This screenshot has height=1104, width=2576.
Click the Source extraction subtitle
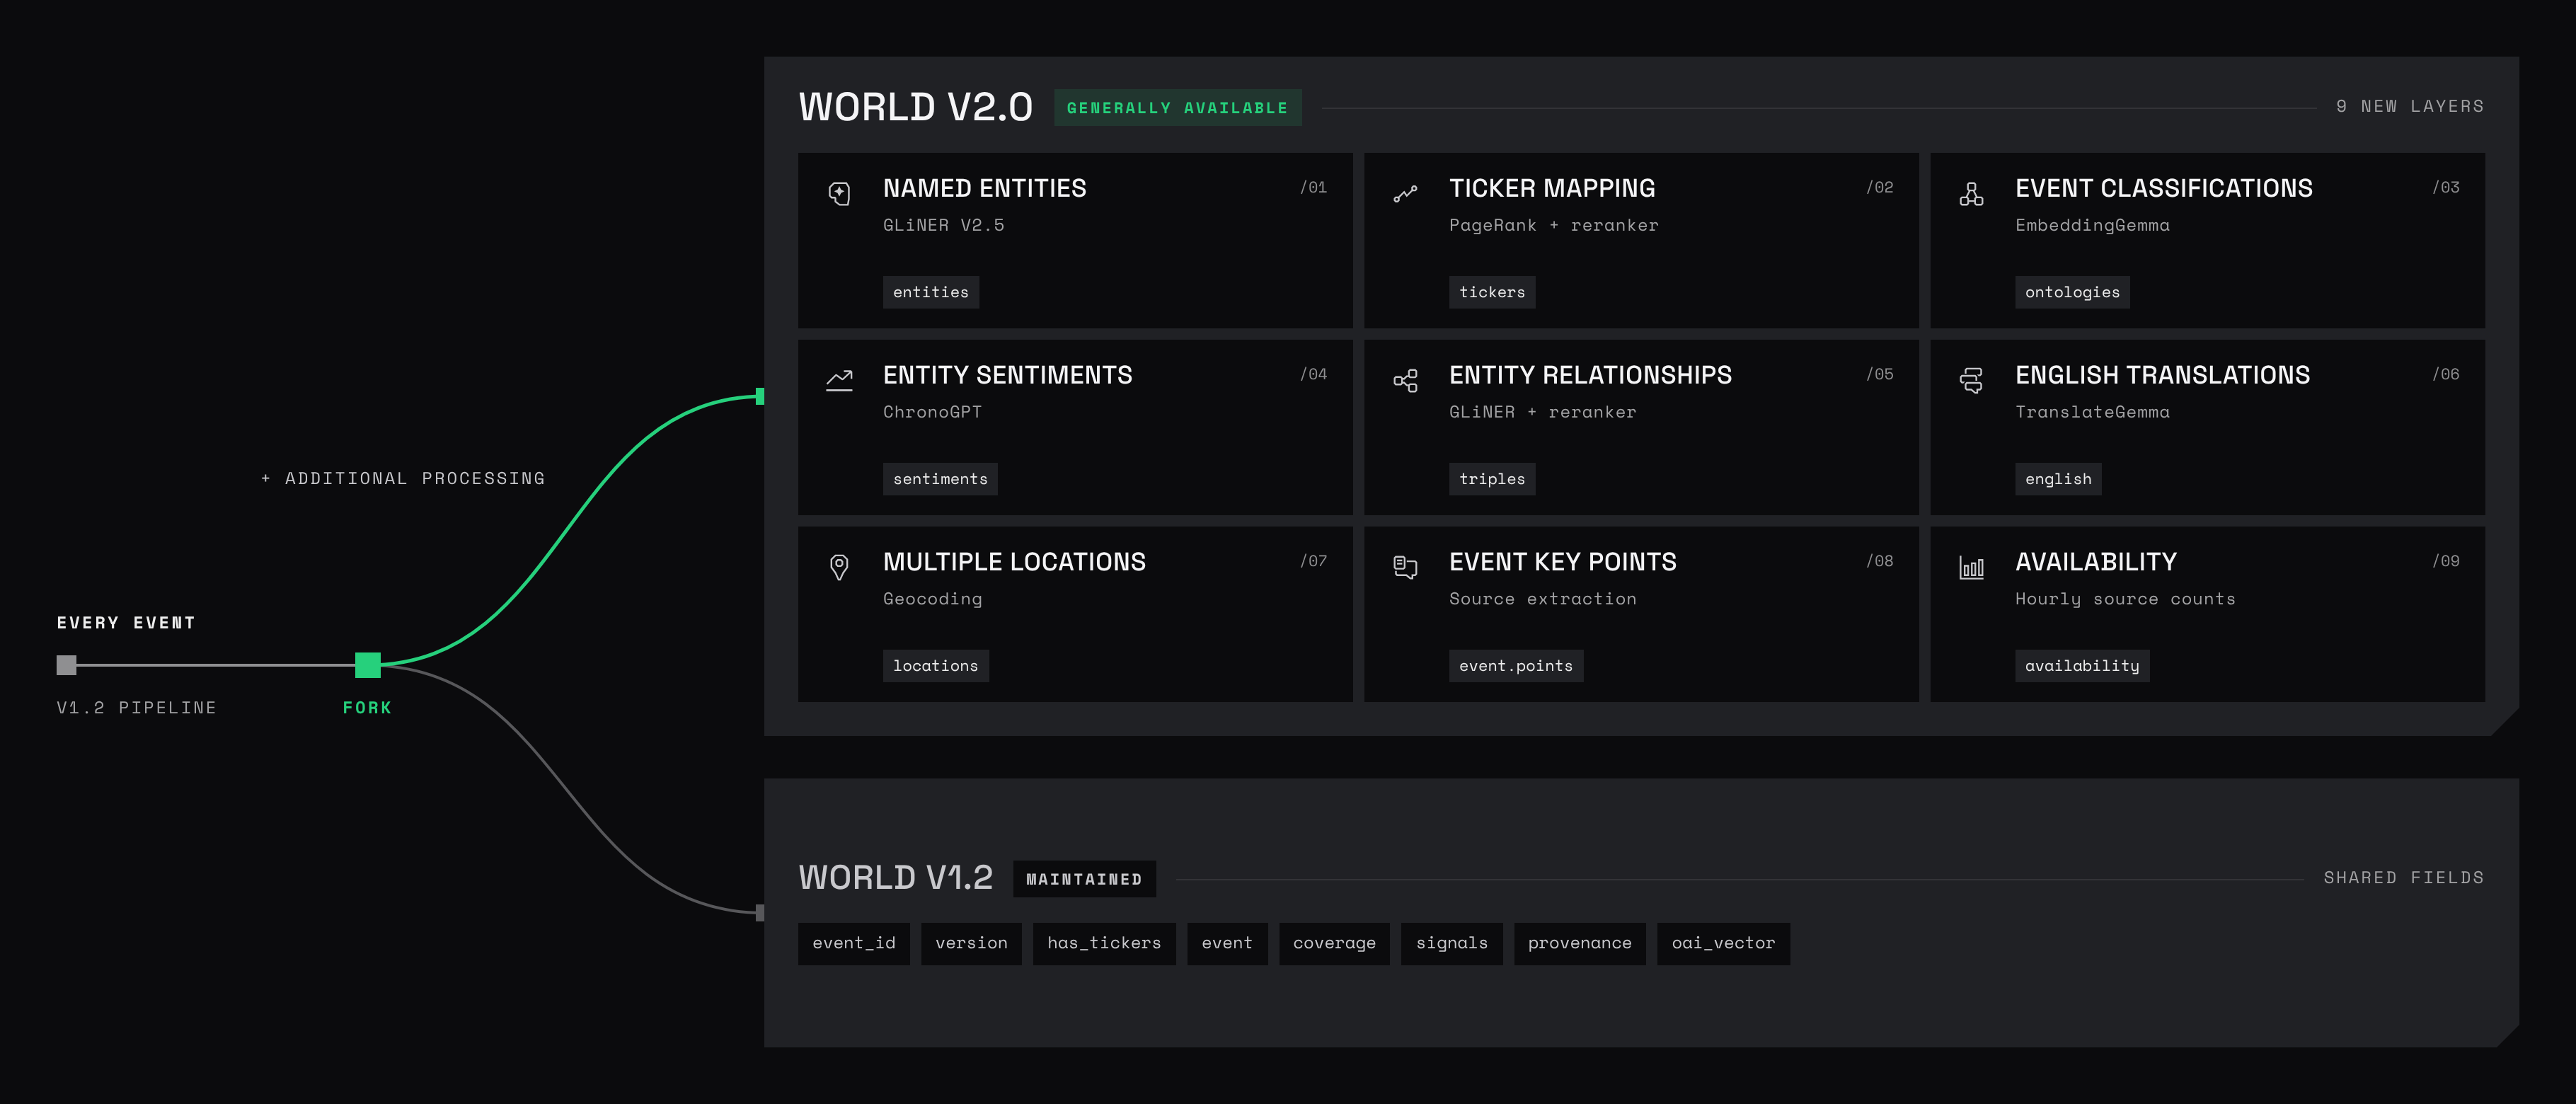pyautogui.click(x=1542, y=599)
